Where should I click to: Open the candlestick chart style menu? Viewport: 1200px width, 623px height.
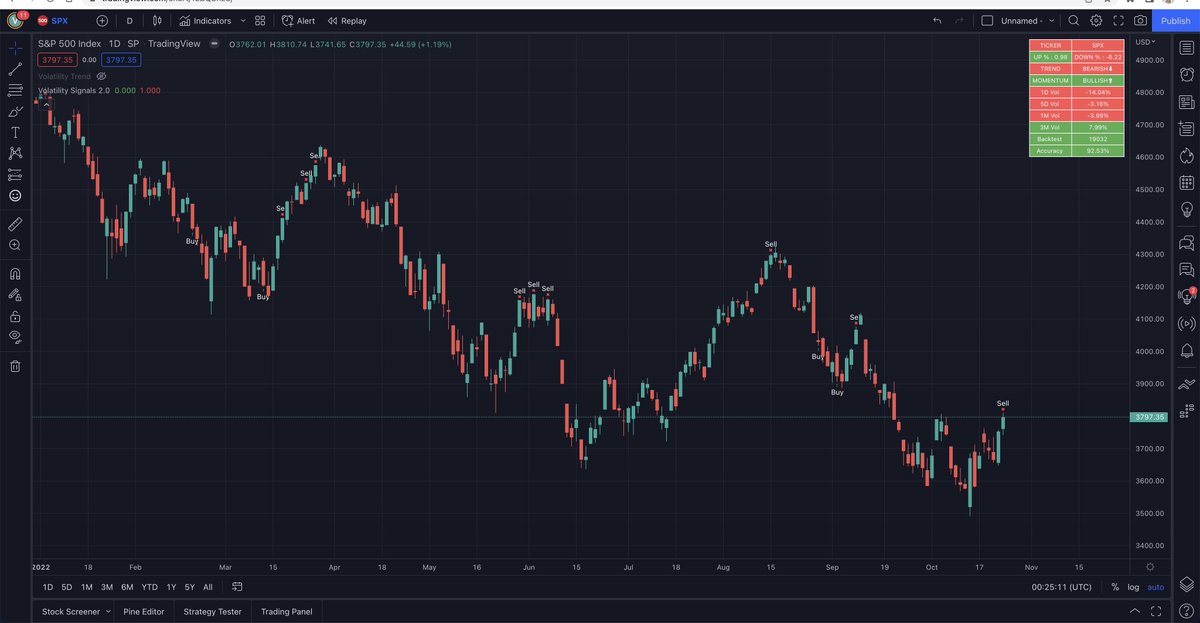pos(156,20)
